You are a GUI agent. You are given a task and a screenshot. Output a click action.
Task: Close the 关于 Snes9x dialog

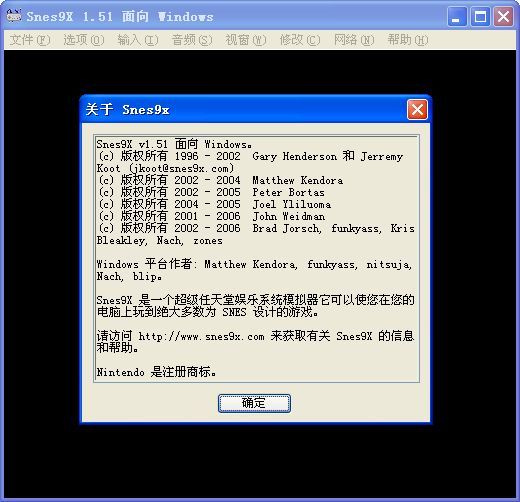(417, 110)
